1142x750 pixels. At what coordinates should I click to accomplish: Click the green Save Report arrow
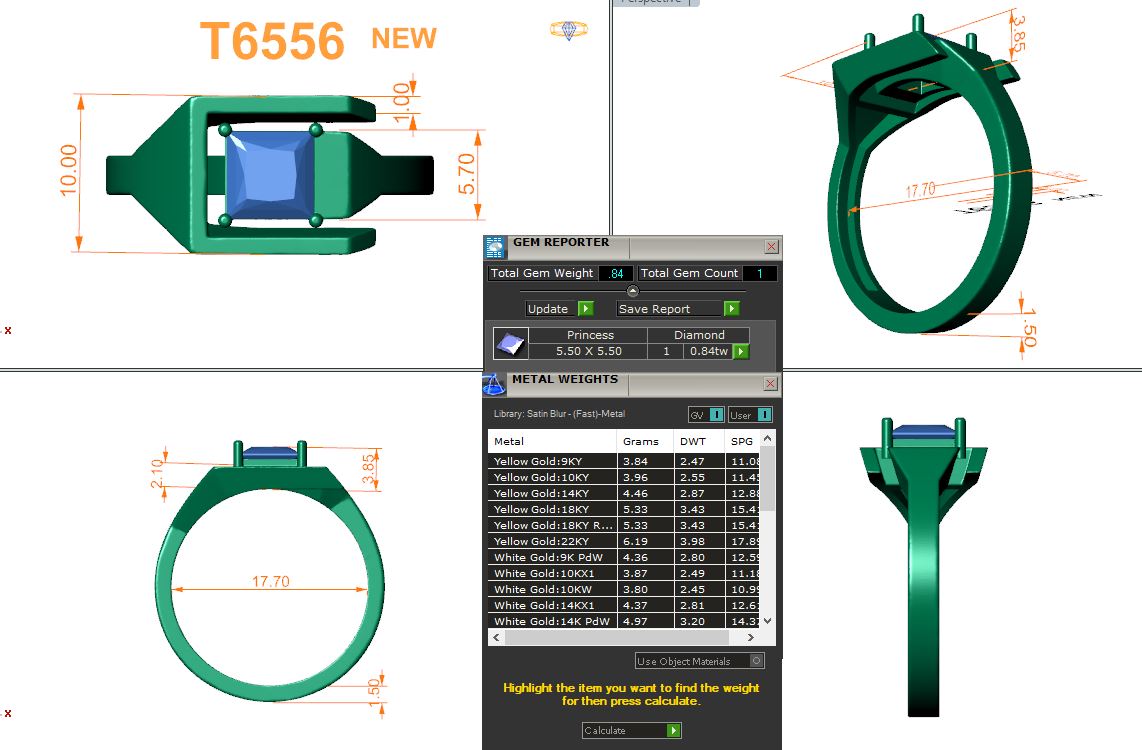coord(732,309)
